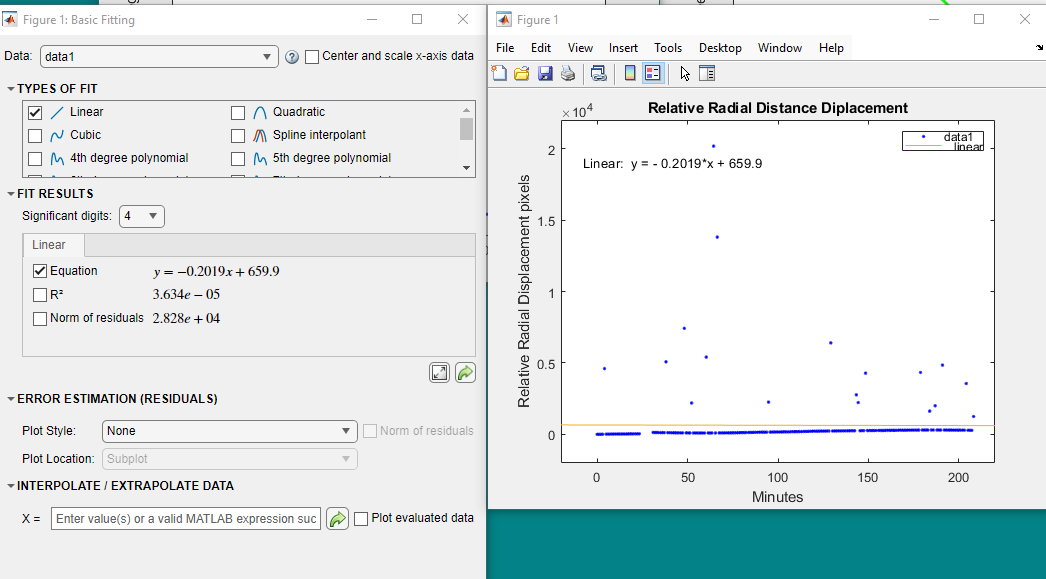Activate the Link Plot icon
The height and width of the screenshot is (579, 1046).
point(600,73)
